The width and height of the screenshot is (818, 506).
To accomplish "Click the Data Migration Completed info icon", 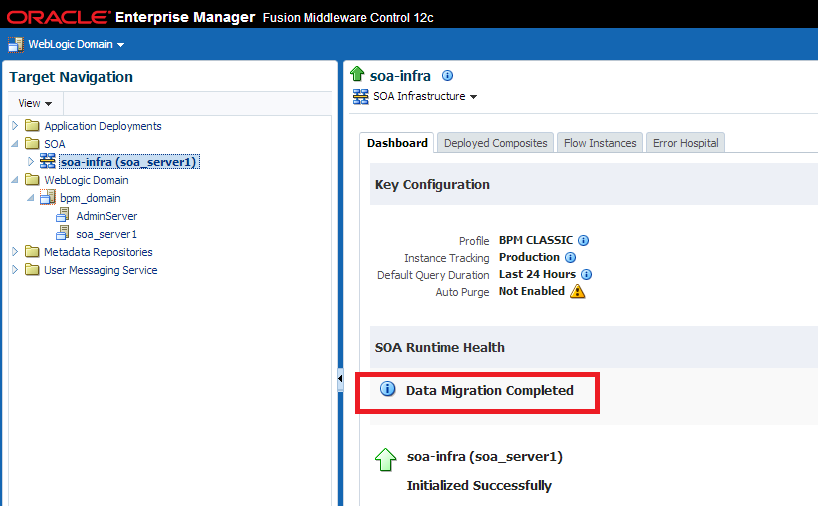I will pos(387,389).
